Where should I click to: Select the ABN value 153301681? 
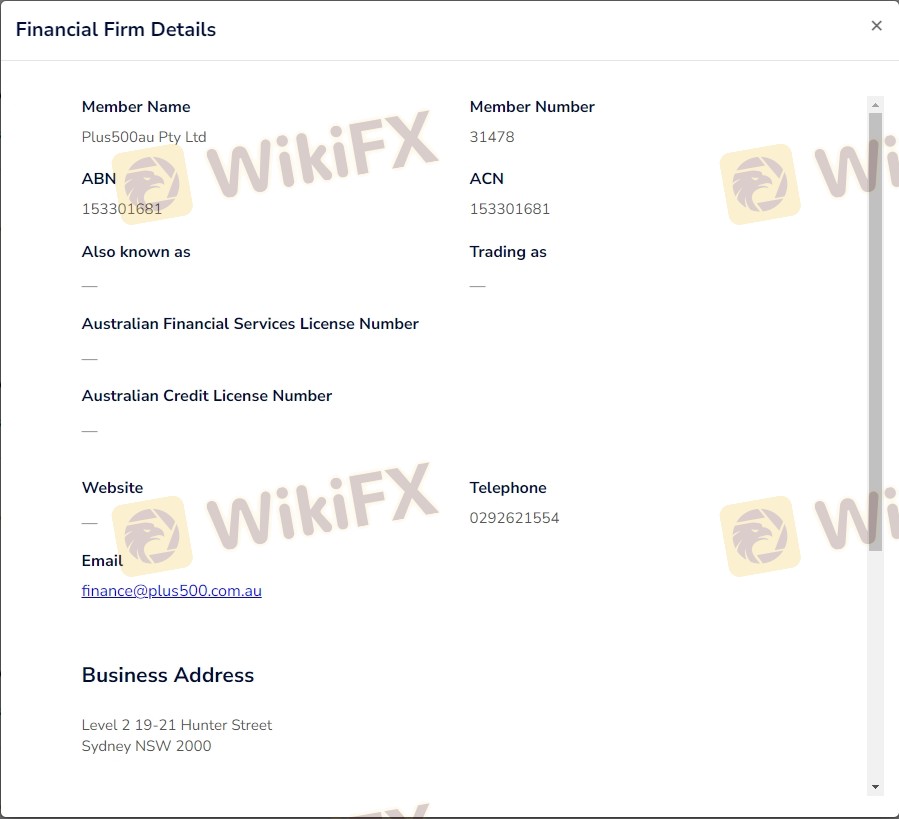pos(122,209)
